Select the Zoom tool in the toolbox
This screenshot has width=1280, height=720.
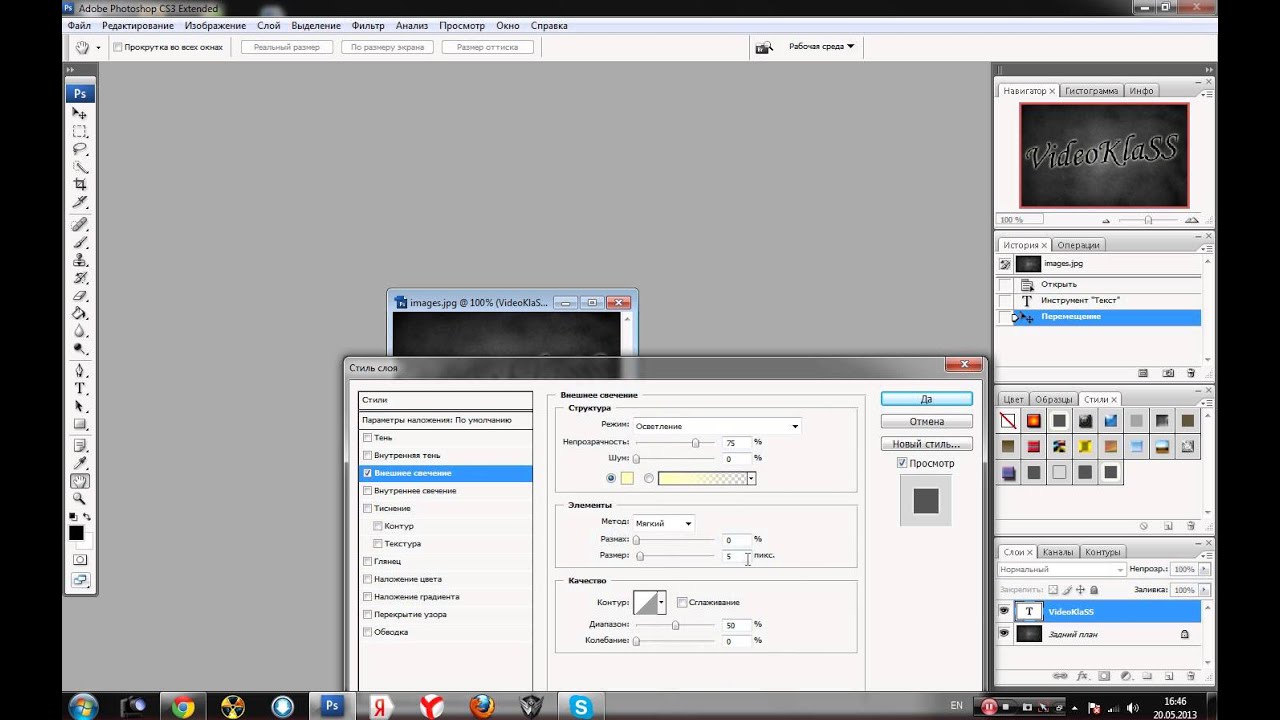[80, 498]
